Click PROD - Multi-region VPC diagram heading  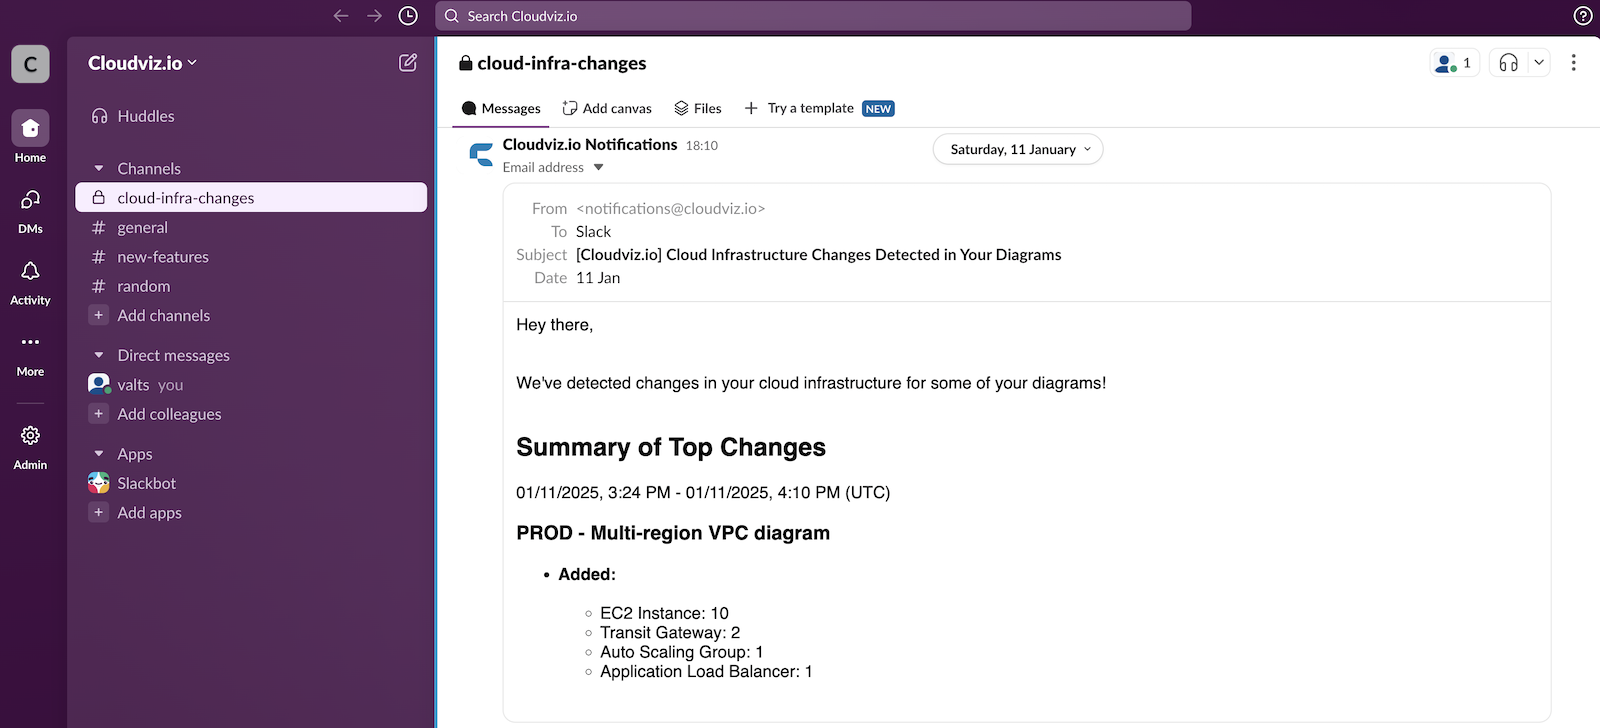(x=673, y=533)
